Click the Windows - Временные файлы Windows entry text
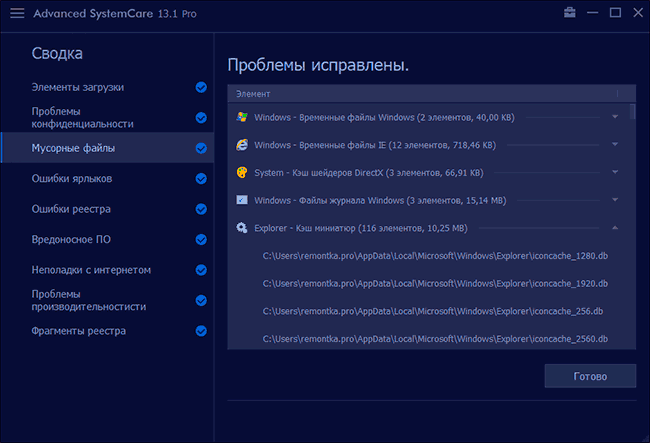This screenshot has height=443, width=650. click(x=384, y=117)
